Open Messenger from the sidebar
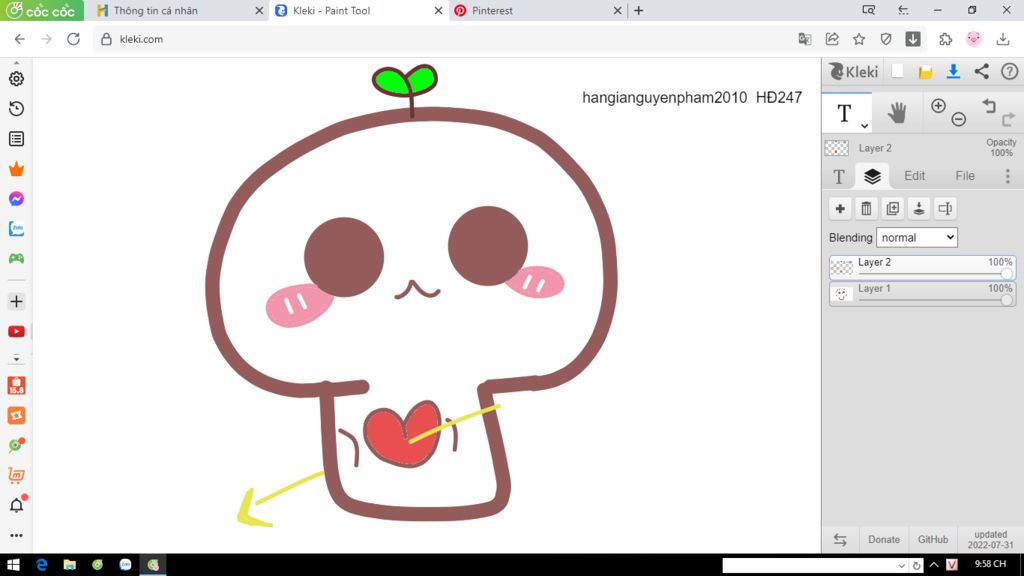The width and height of the screenshot is (1024, 576). 16,199
